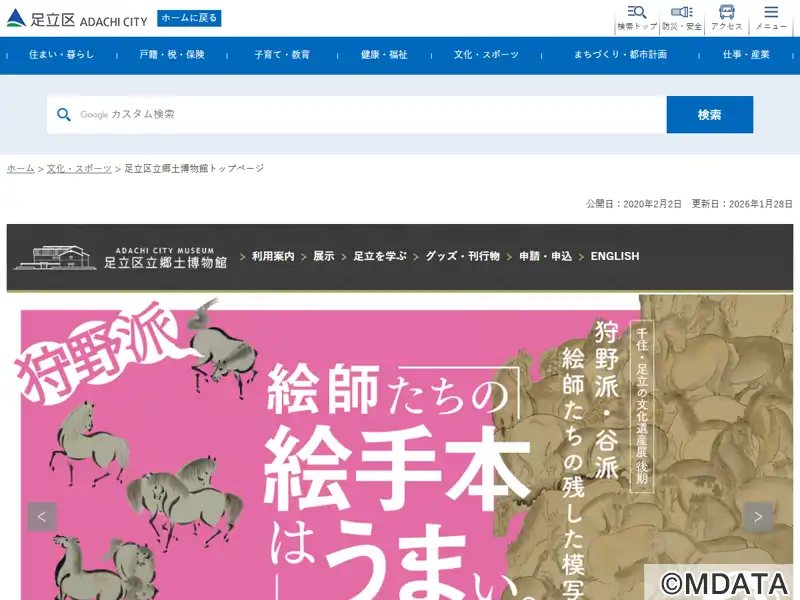The height and width of the screenshot is (600, 800).
Task: Open the 検索トップ search icon
Action: (637, 17)
